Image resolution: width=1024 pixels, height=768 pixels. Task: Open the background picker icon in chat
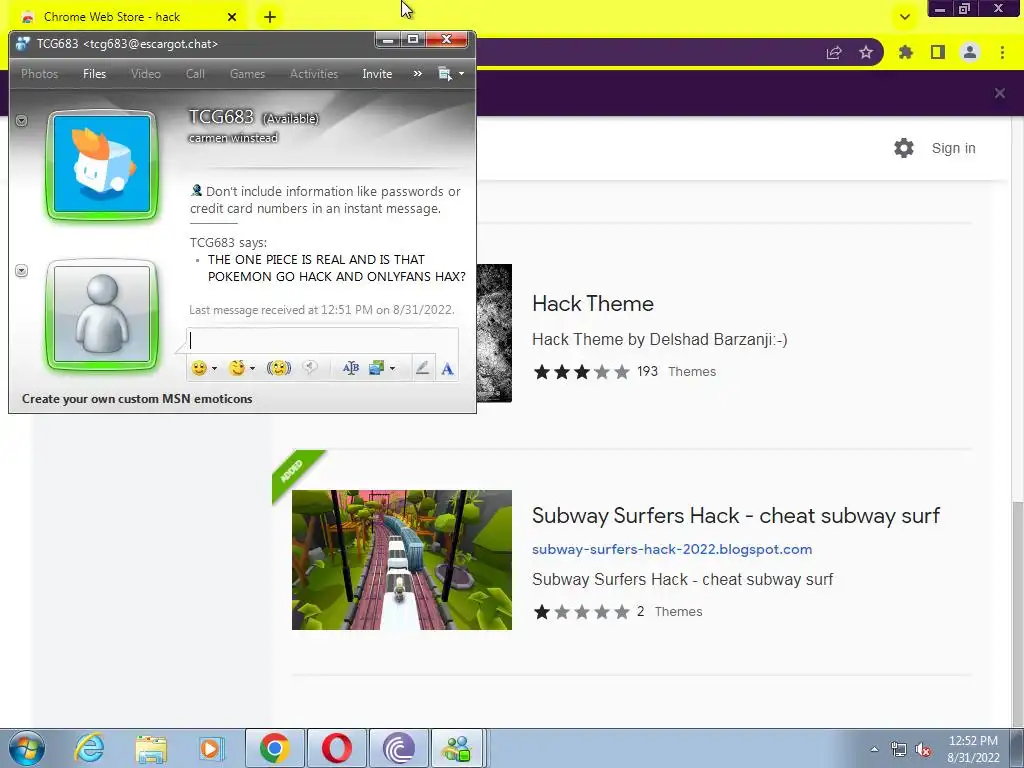coord(376,368)
